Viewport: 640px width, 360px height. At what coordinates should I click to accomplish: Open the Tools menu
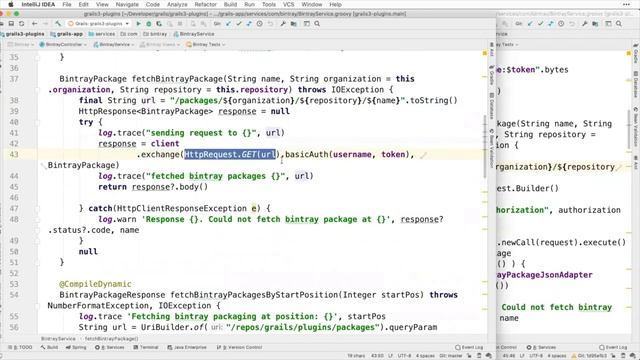269,4
